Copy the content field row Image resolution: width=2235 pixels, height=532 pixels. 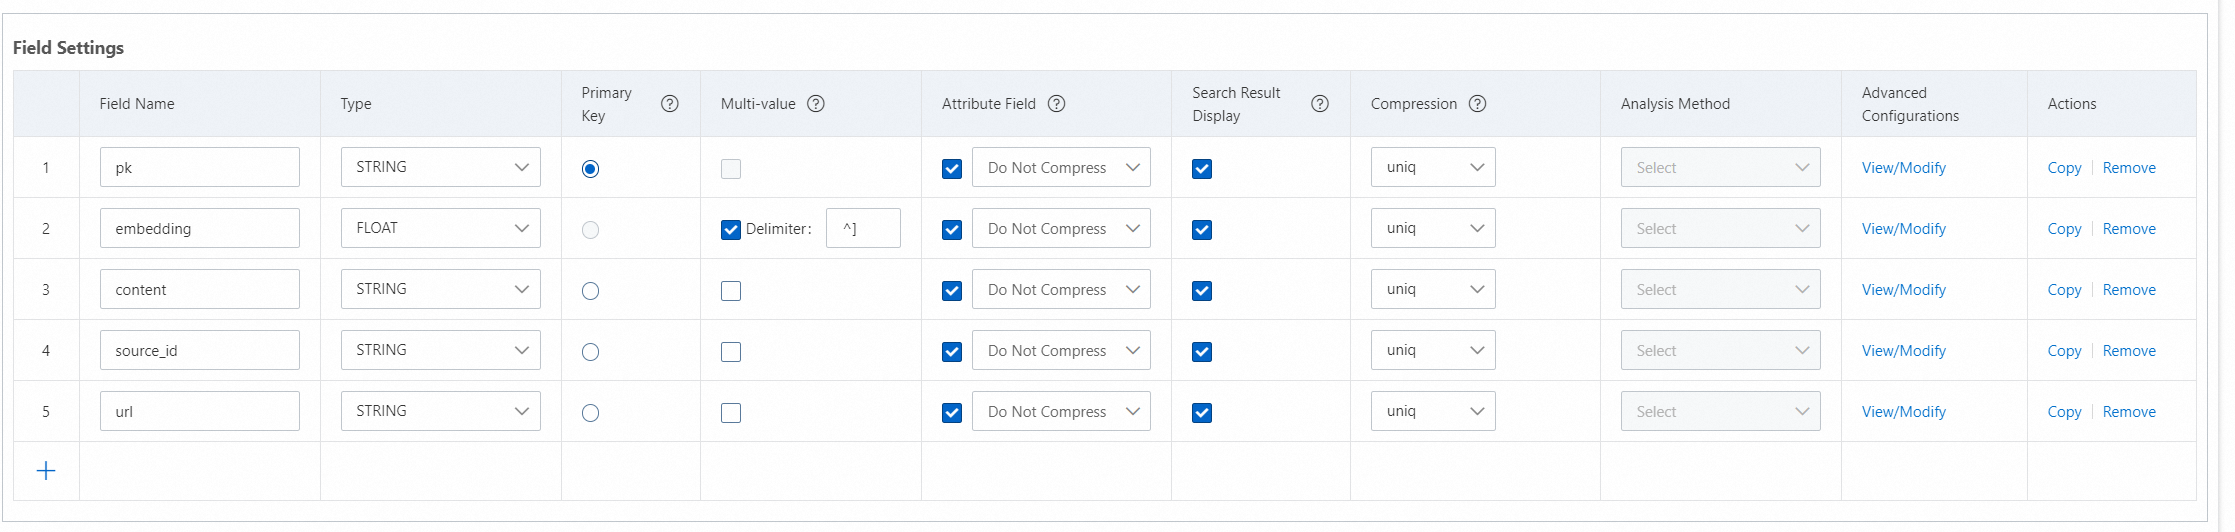pyautogui.click(x=2064, y=290)
